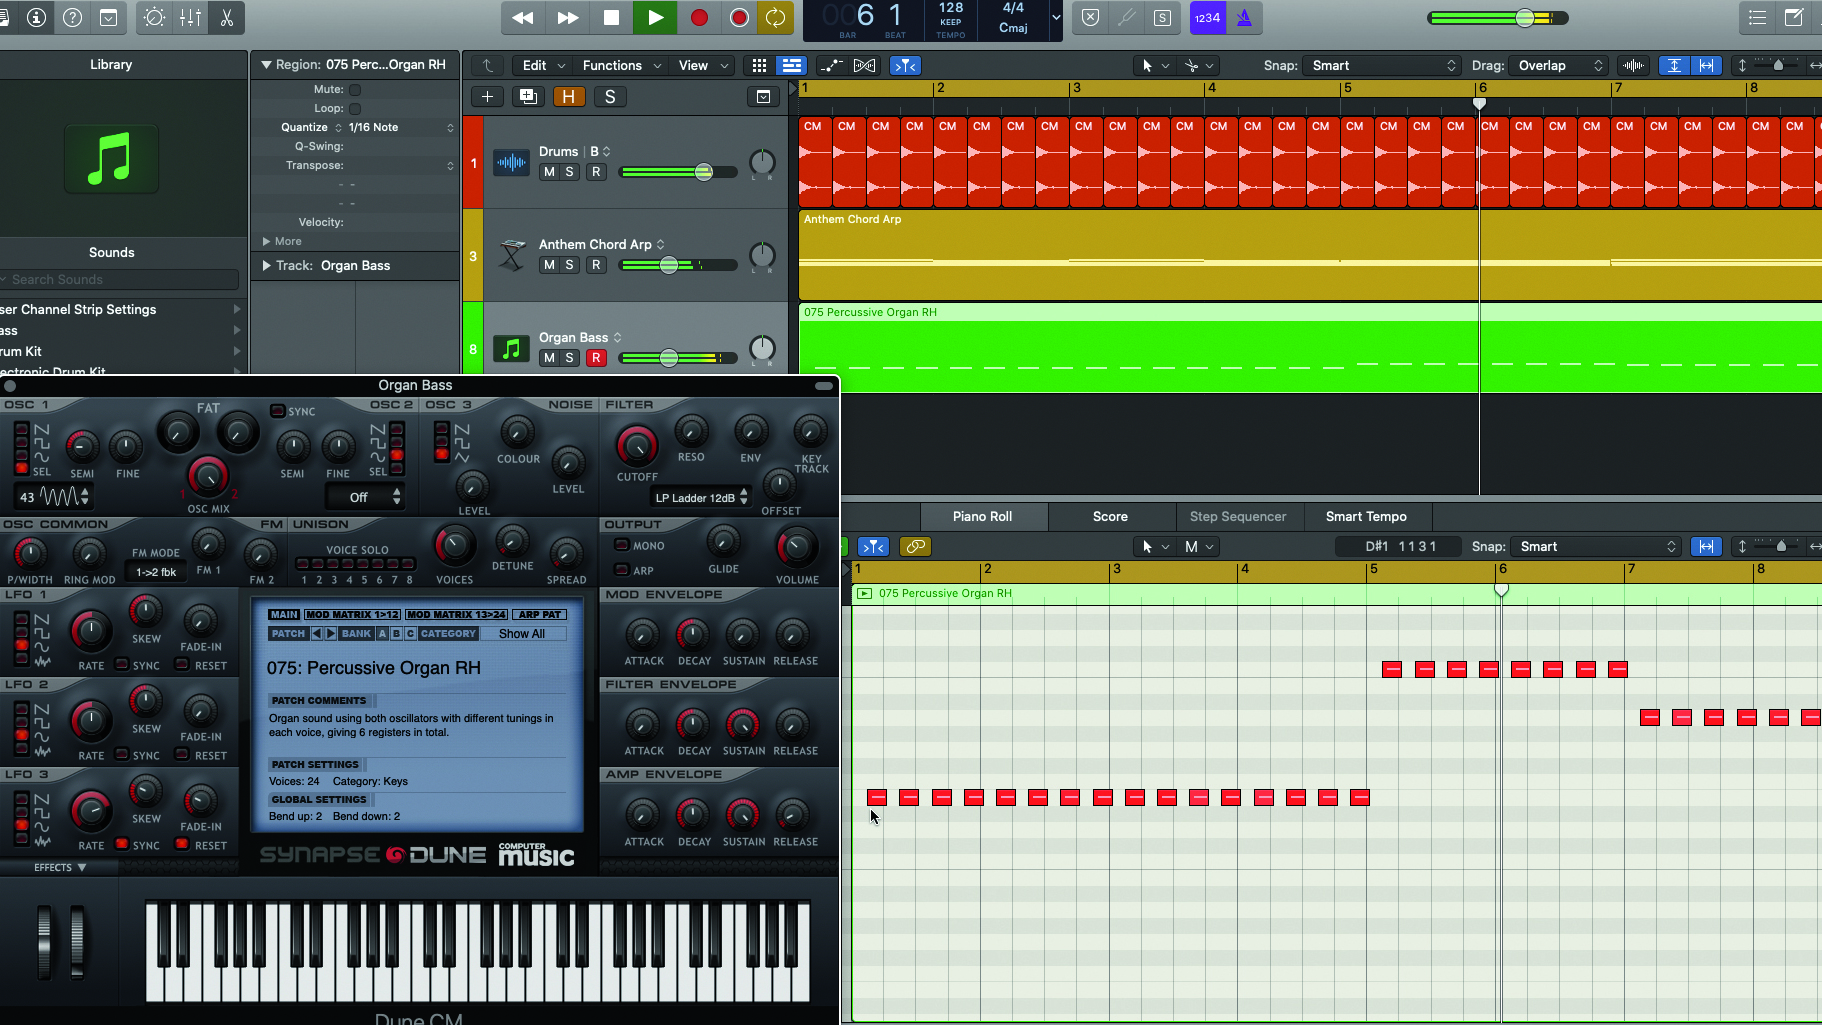Open the Quick Help question-mark icon
The width and height of the screenshot is (1822, 1025).
point(72,18)
